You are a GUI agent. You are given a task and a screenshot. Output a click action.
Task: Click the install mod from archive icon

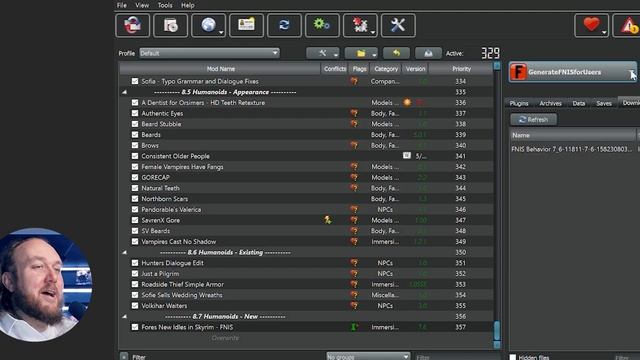(170, 25)
